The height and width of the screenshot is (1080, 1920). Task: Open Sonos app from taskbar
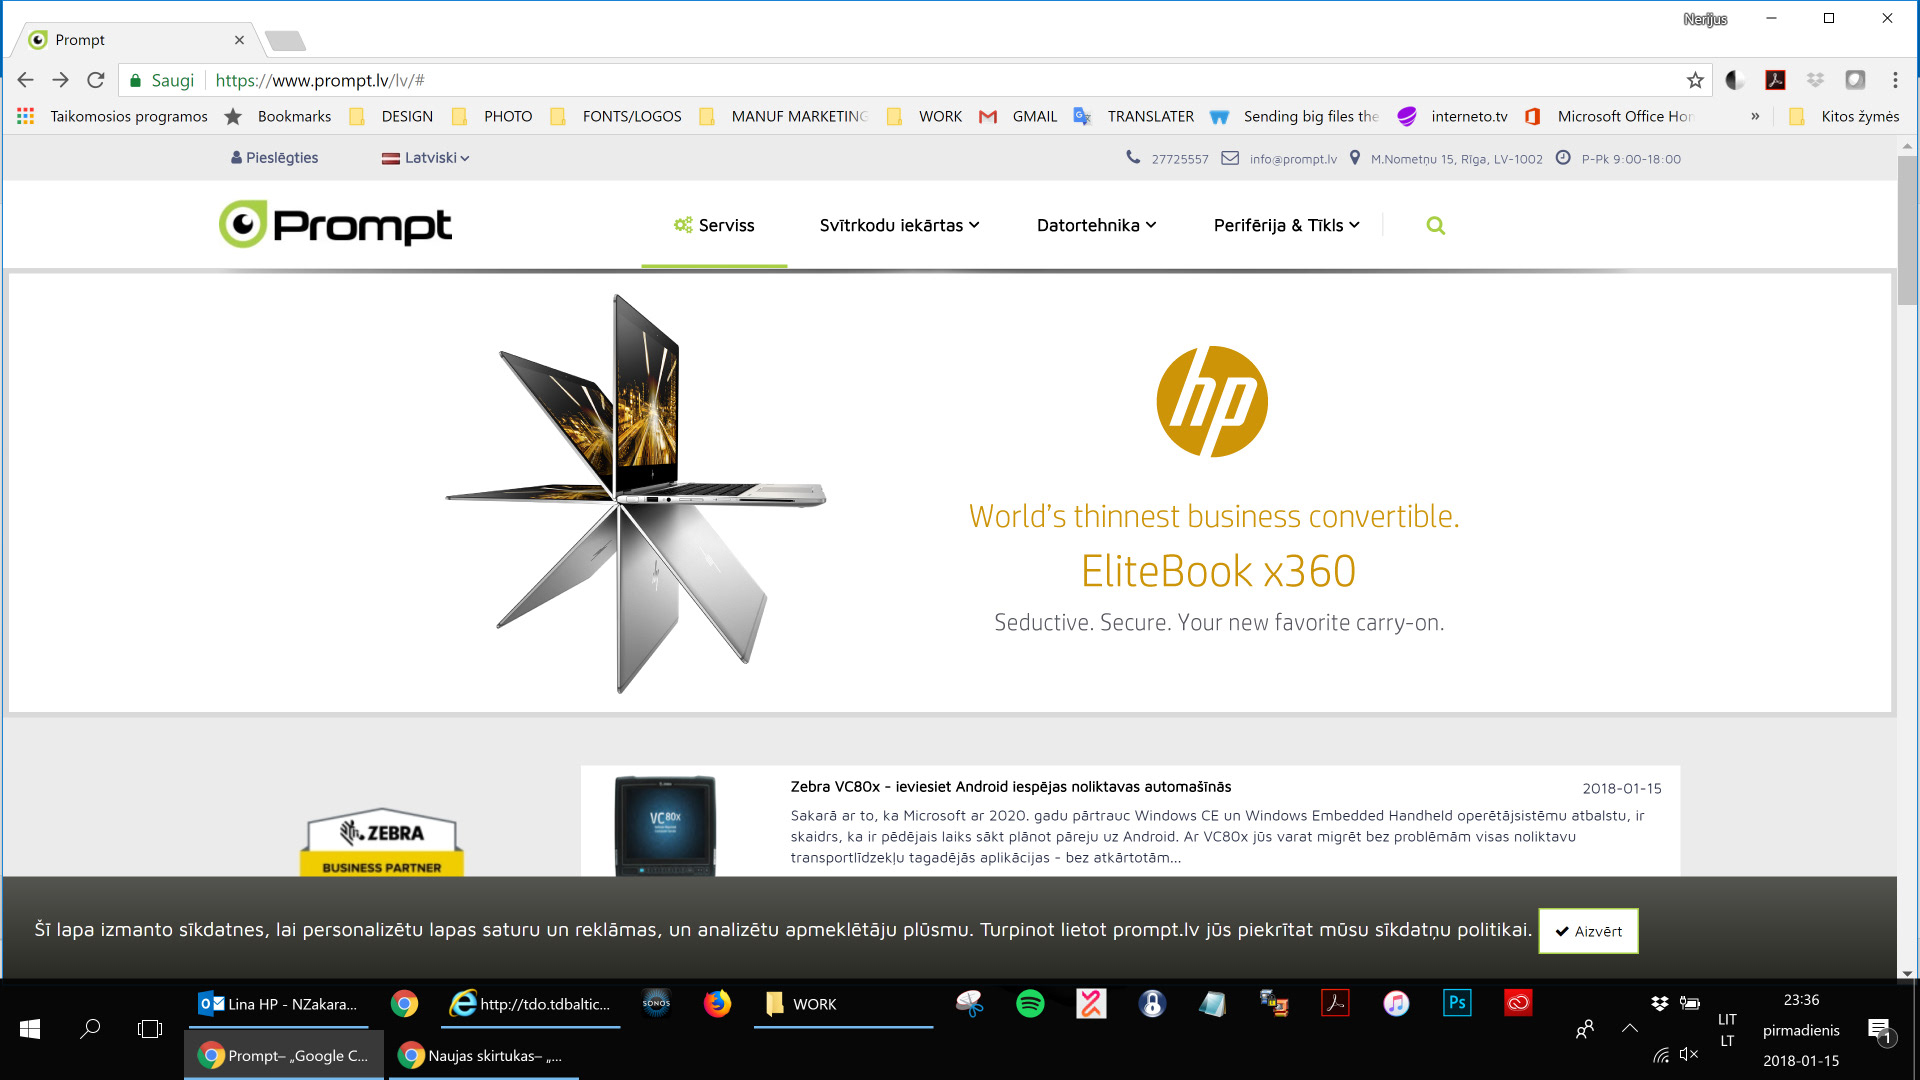[x=656, y=1003]
